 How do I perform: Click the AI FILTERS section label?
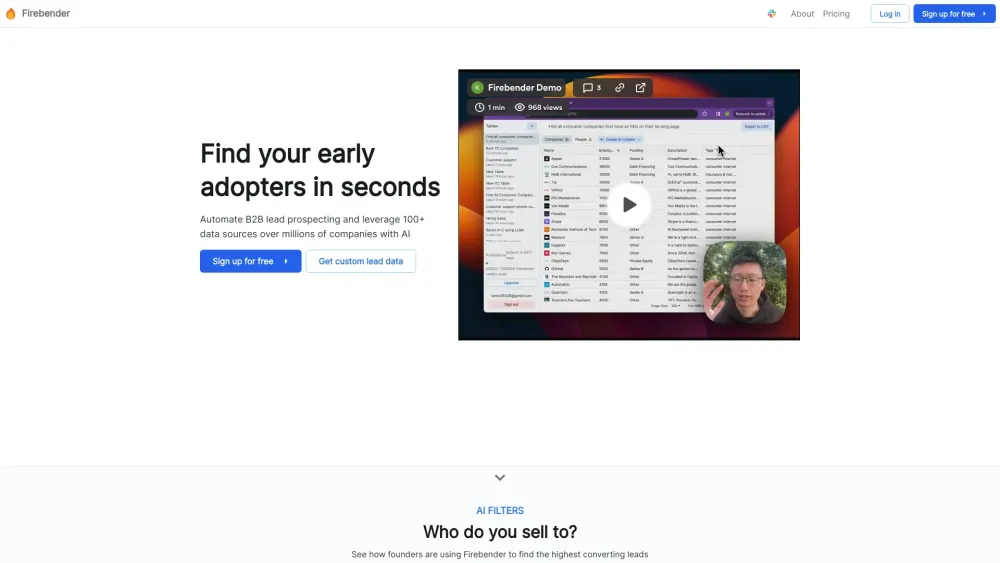[x=500, y=510]
